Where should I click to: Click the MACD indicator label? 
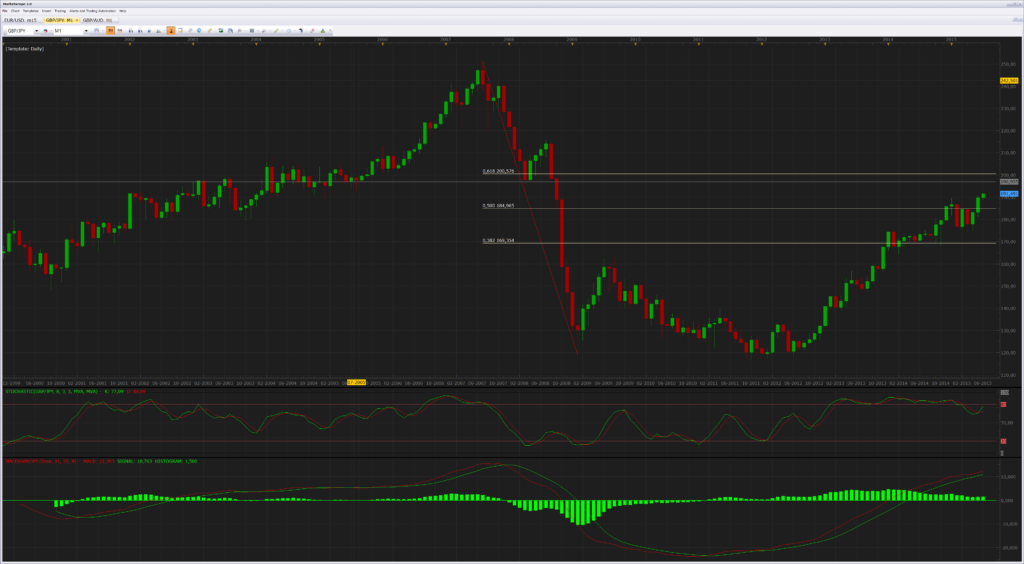pyautogui.click(x=101, y=461)
